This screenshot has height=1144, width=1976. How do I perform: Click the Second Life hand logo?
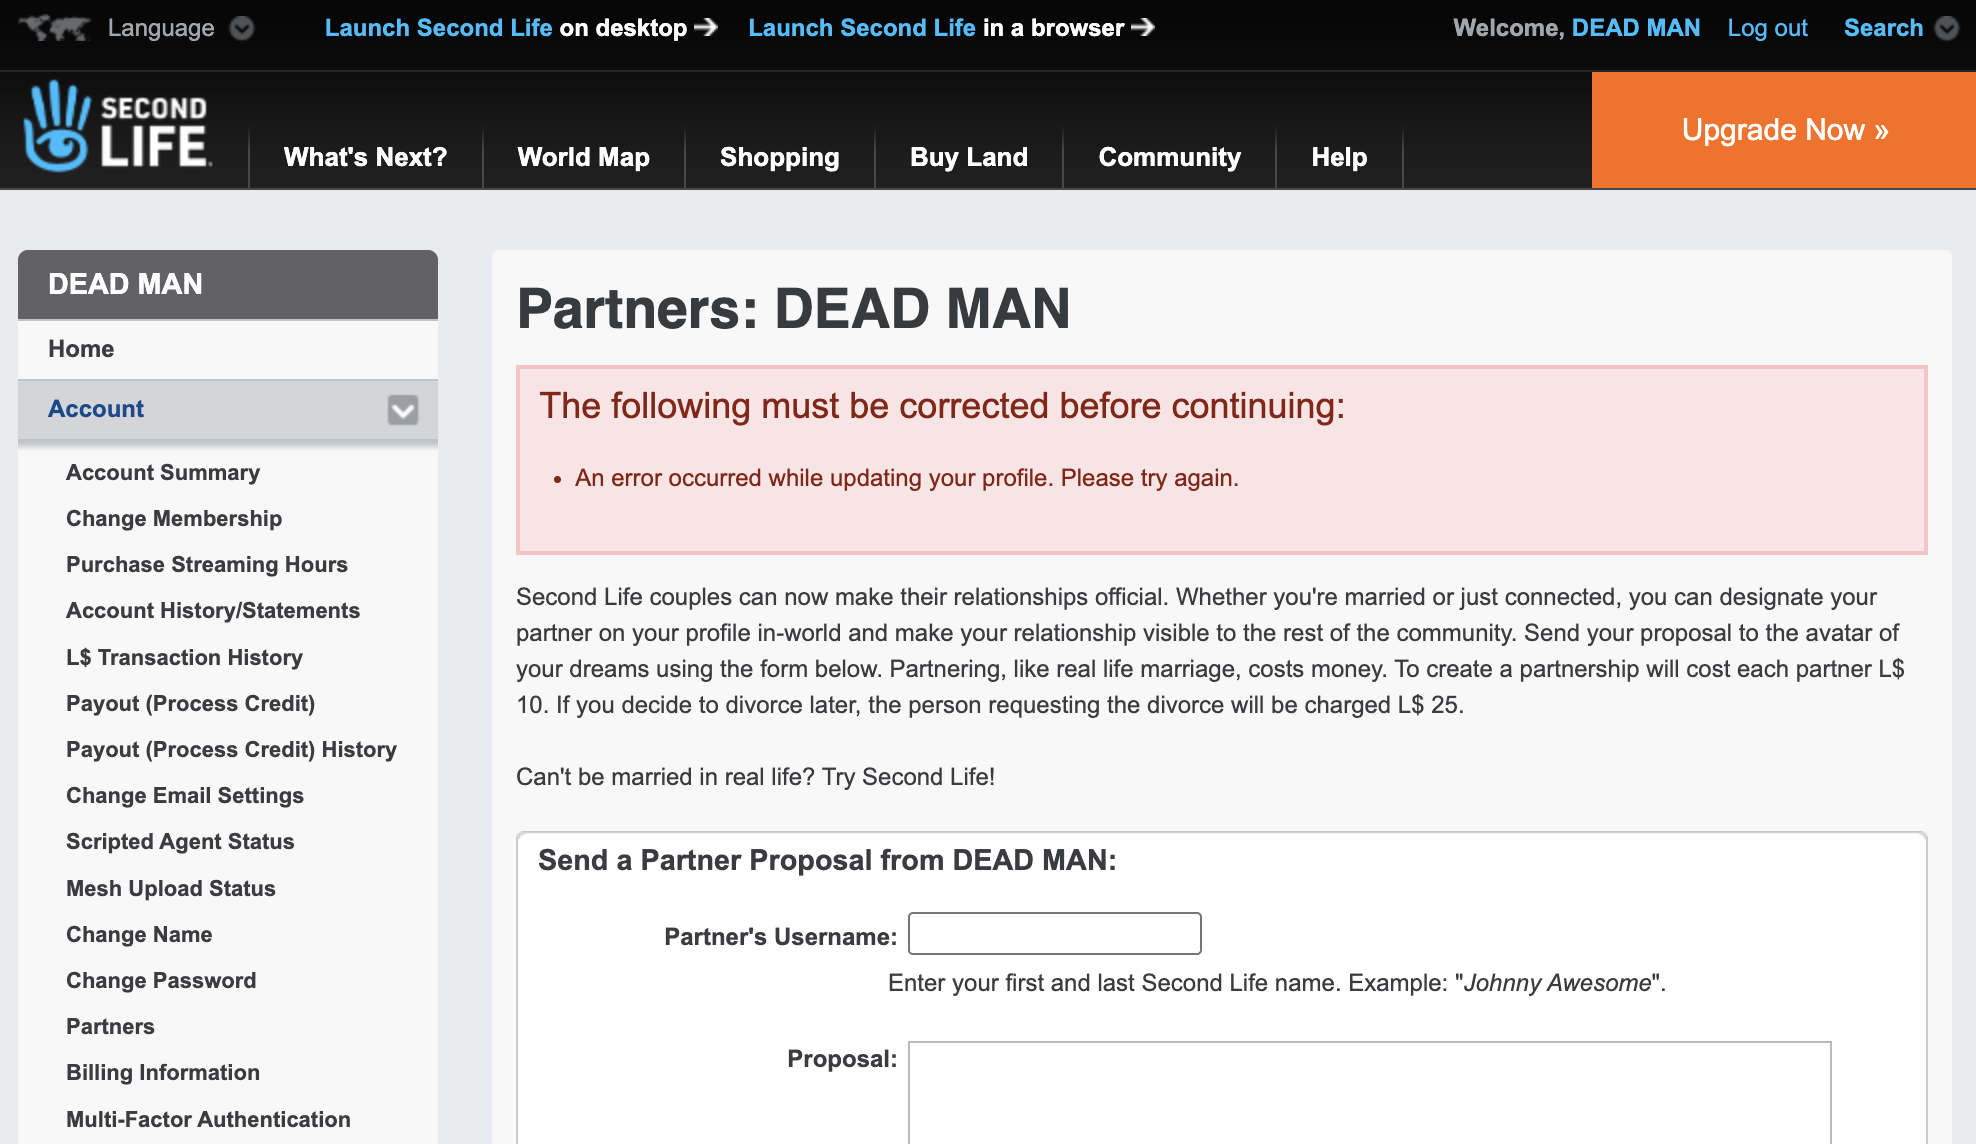(x=117, y=127)
